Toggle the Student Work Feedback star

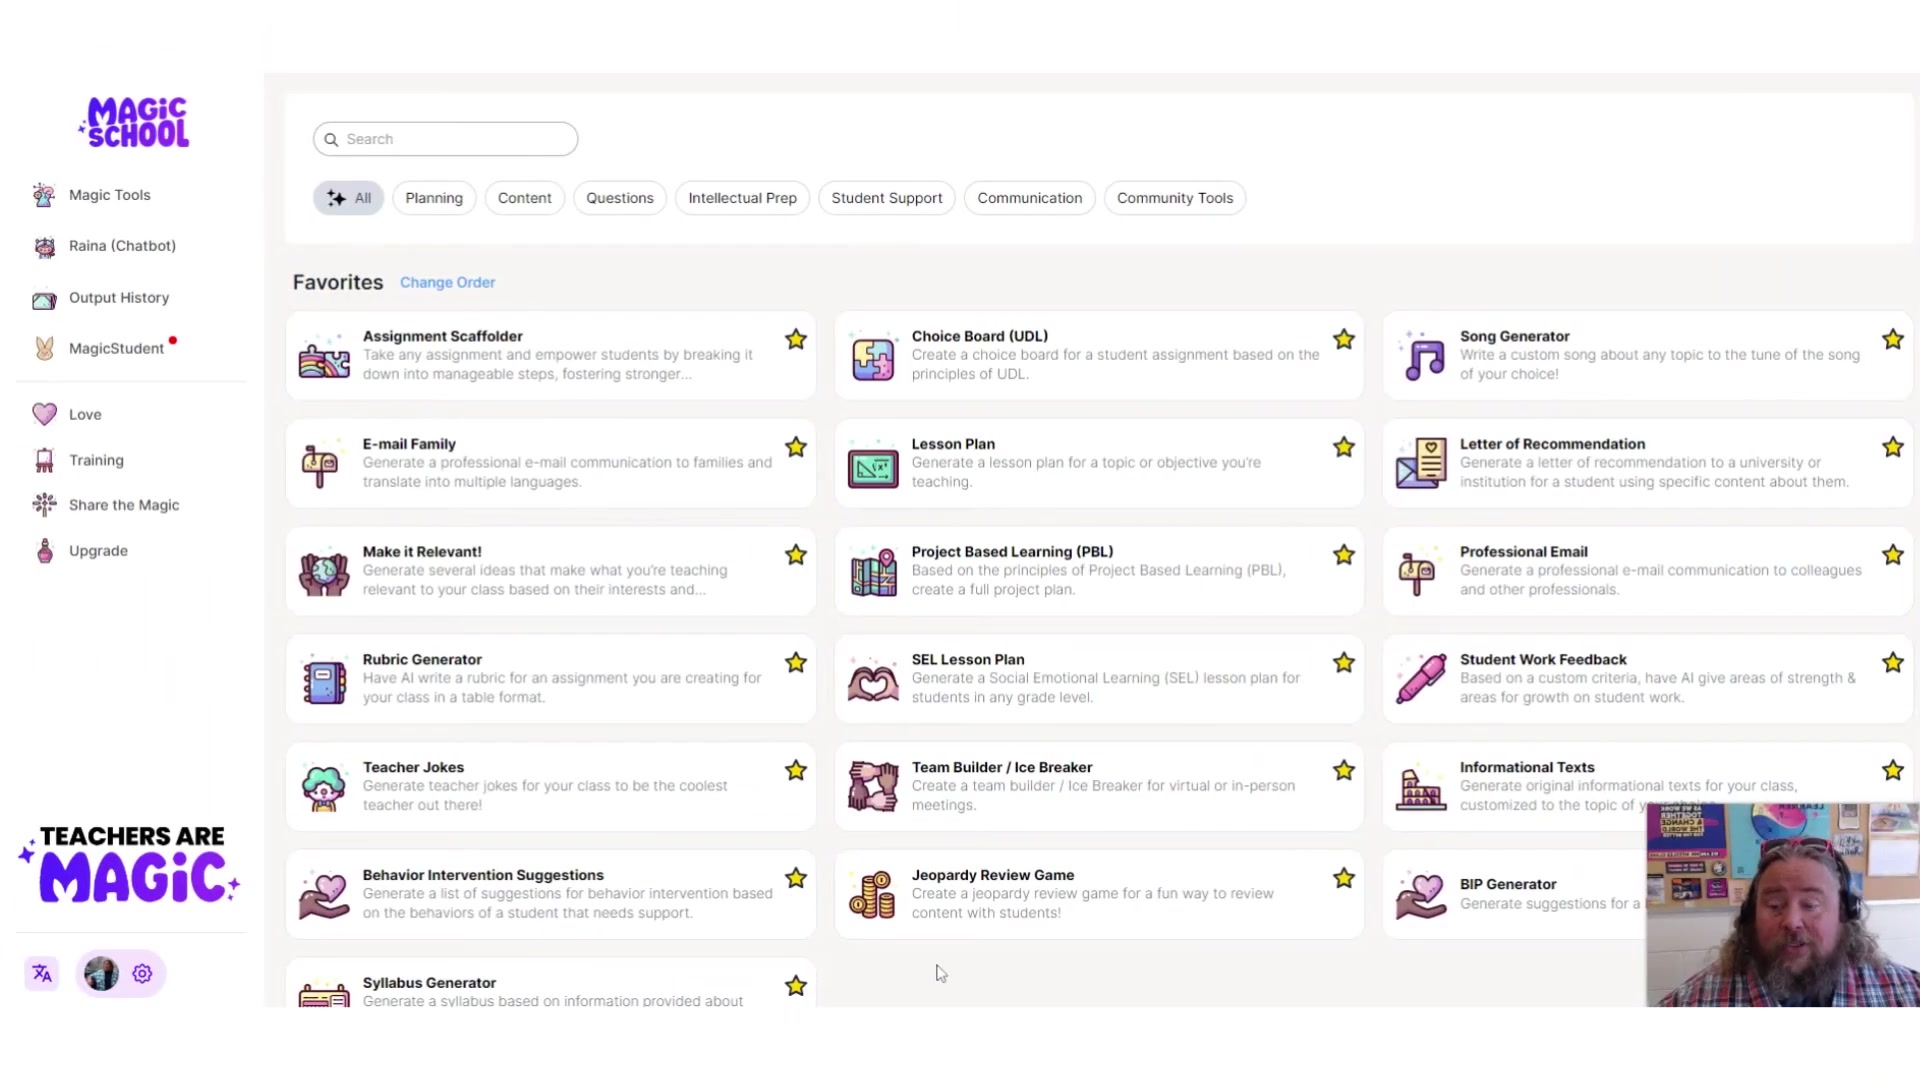tap(1893, 662)
